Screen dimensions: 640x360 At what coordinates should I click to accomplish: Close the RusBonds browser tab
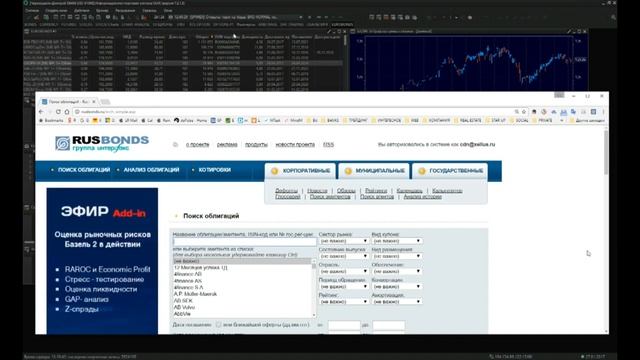(94, 101)
